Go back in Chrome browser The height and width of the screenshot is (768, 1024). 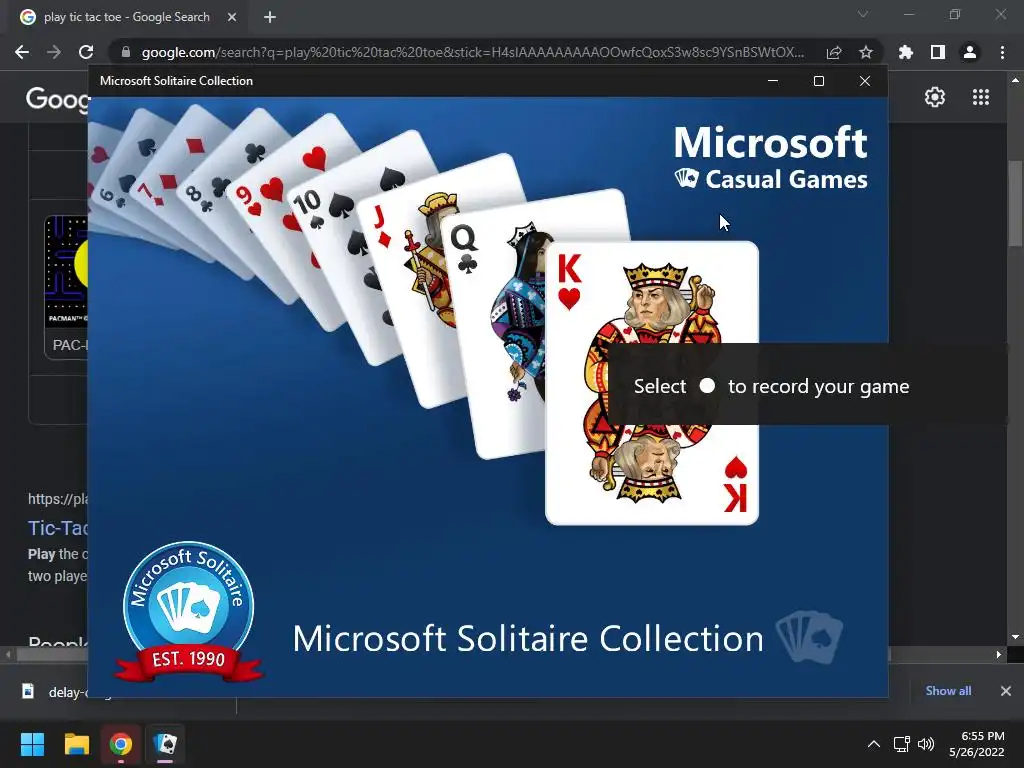tap(22, 52)
